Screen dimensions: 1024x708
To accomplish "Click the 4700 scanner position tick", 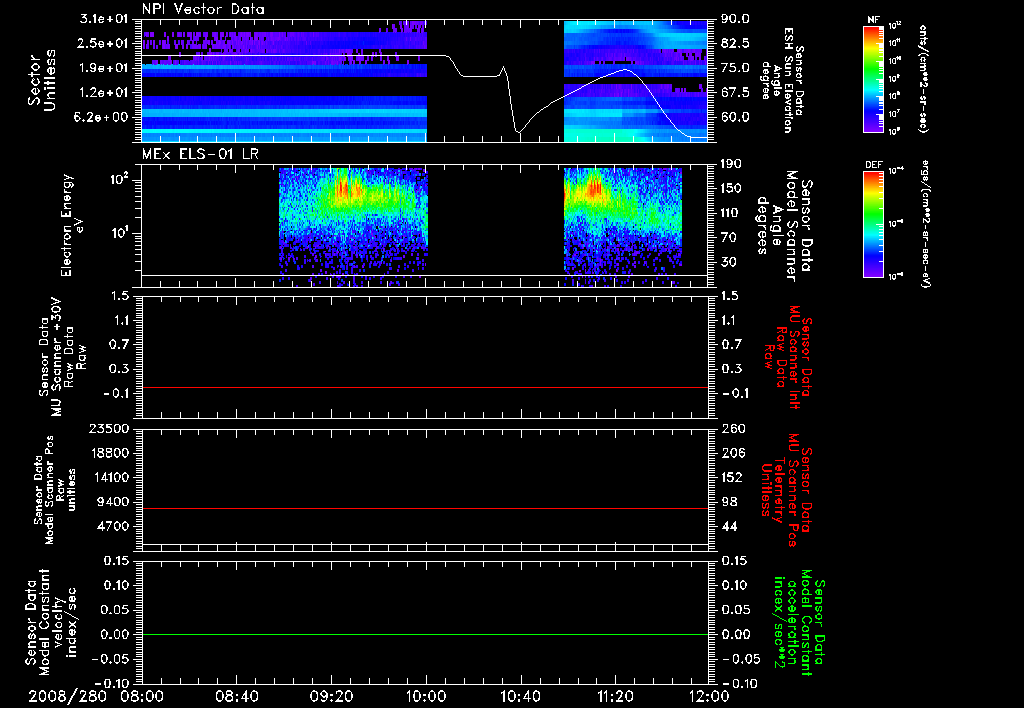I will [113, 526].
